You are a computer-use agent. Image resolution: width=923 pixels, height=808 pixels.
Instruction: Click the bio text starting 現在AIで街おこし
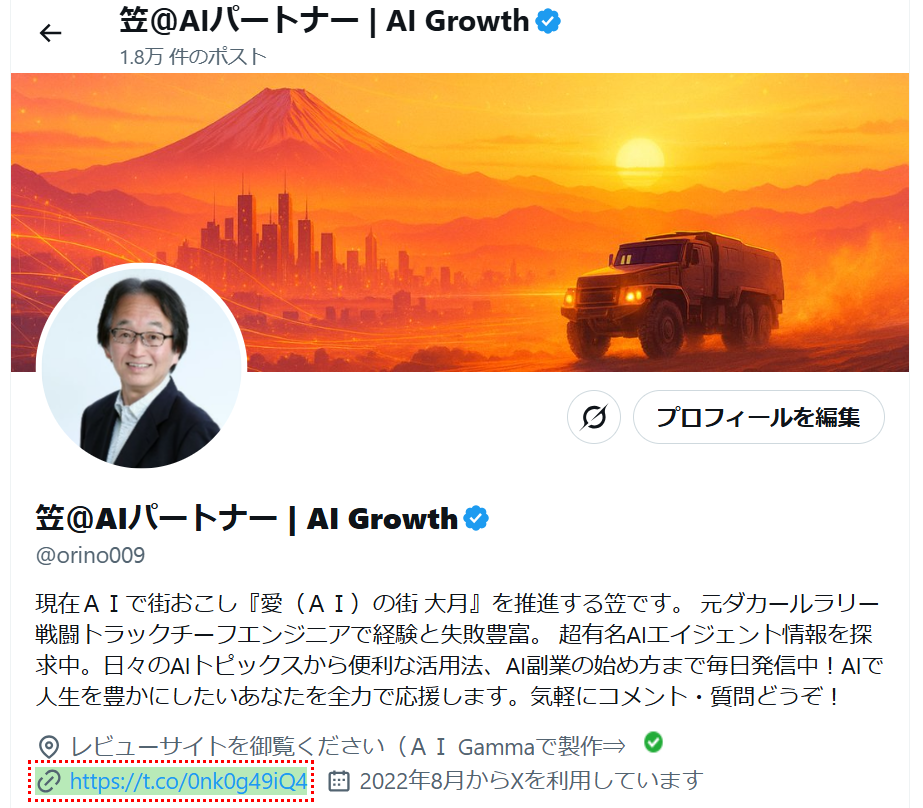[x=459, y=650]
